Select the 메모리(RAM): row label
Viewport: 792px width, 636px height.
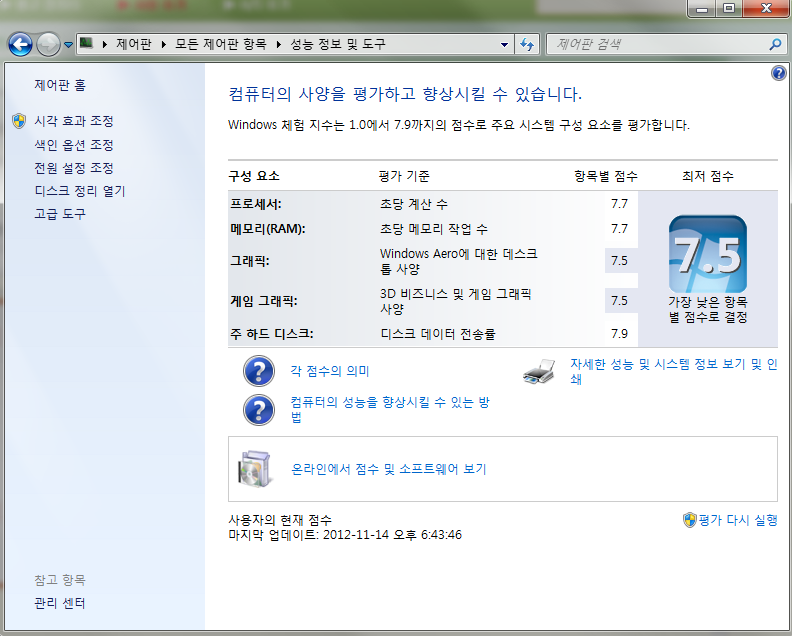tap(268, 229)
